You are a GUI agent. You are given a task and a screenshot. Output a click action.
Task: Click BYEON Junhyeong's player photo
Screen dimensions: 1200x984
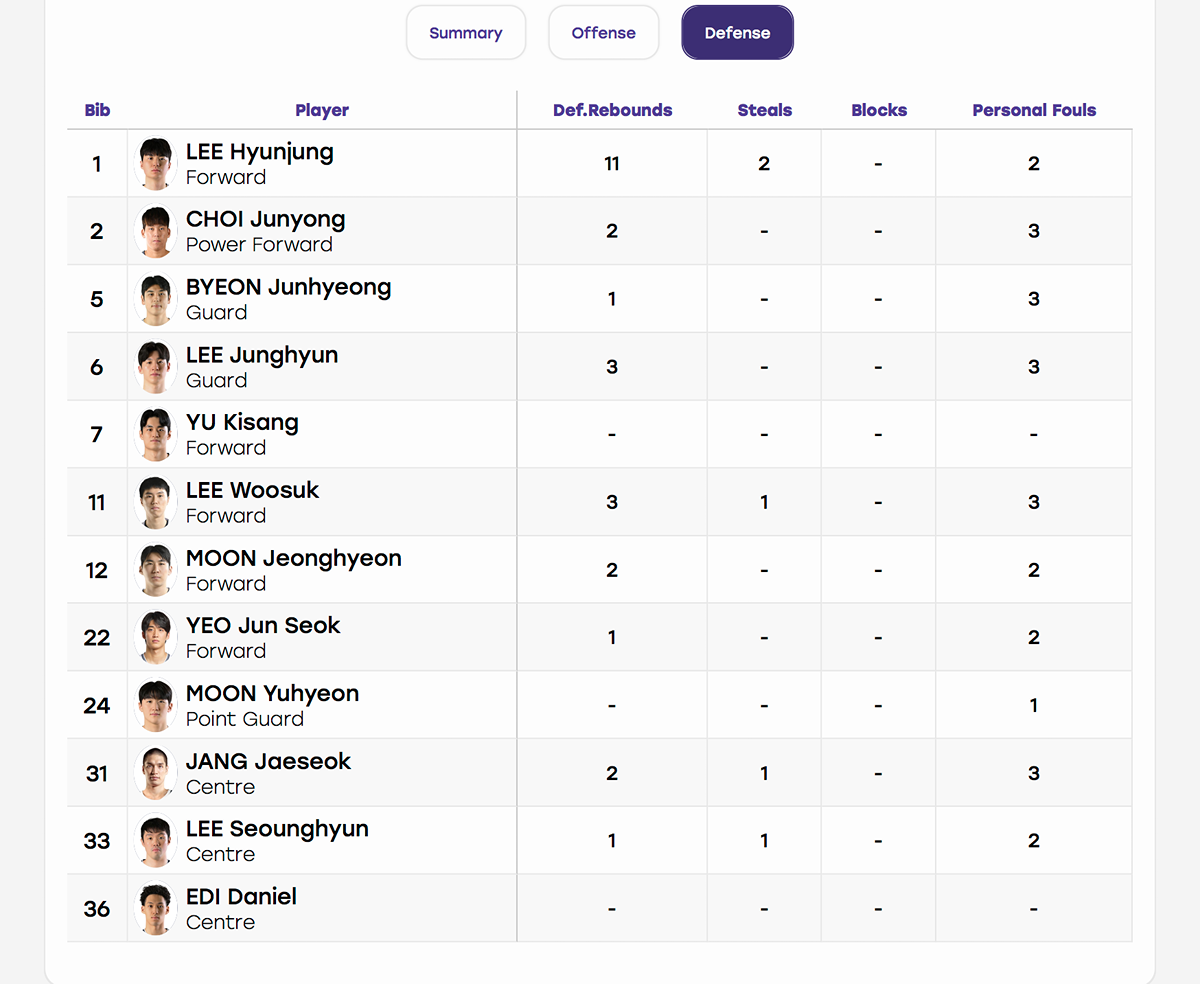(156, 299)
